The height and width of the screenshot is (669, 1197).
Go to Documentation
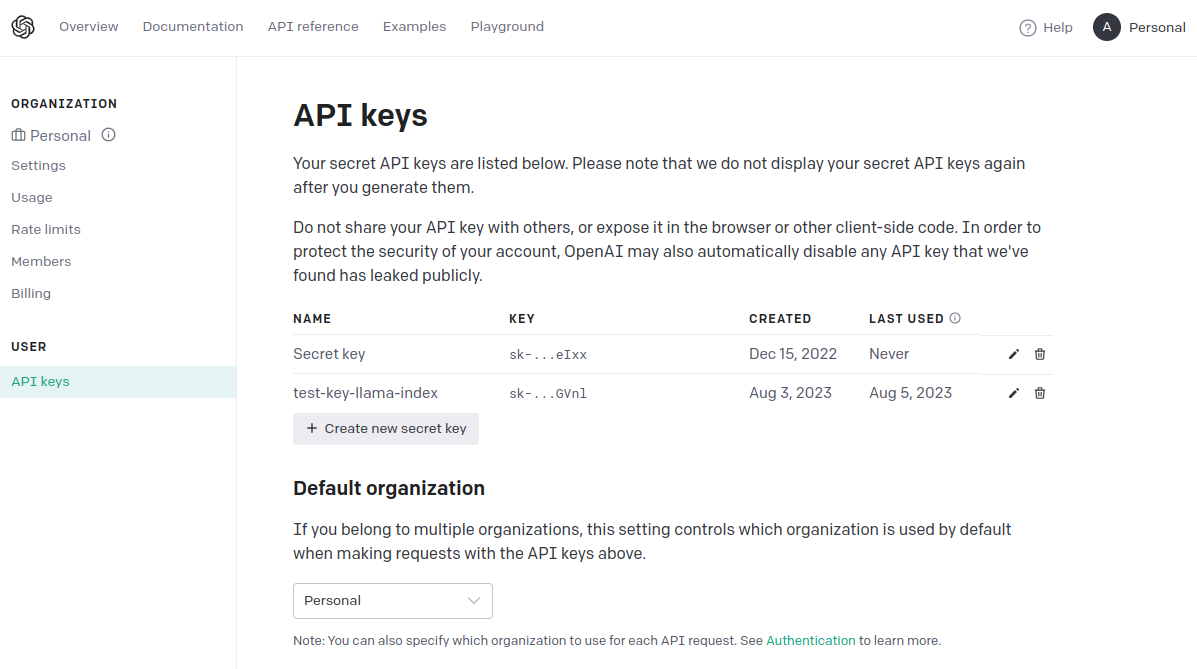tap(193, 27)
